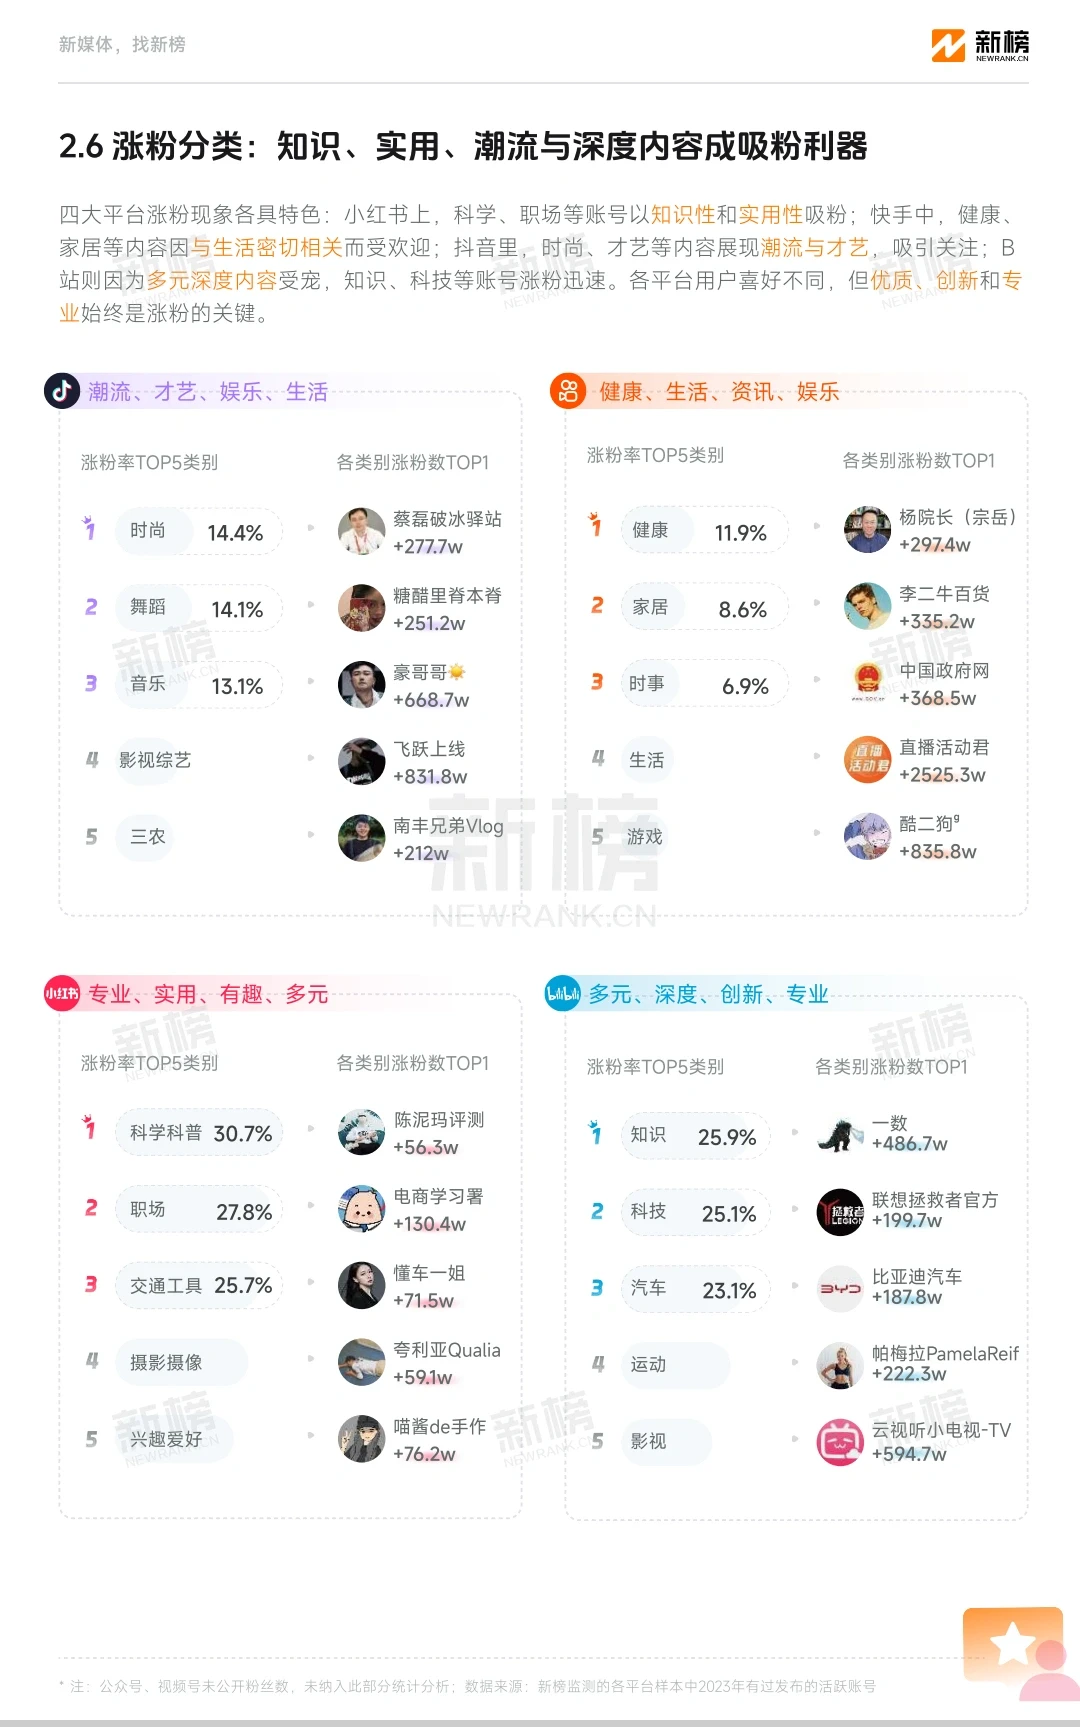Click the 酷二狗 anime avatar
This screenshot has height=1727, width=1080.
click(867, 837)
